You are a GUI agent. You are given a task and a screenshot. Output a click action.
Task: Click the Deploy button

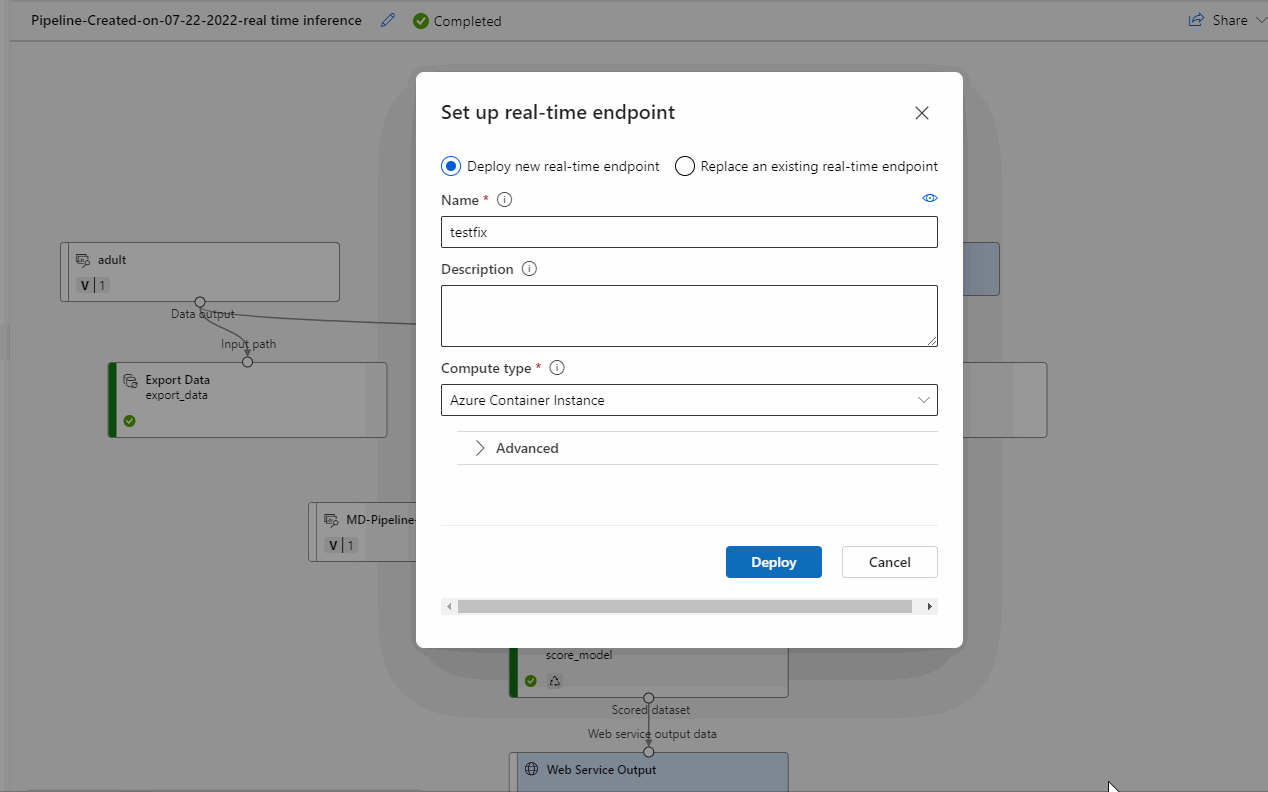[x=773, y=561]
